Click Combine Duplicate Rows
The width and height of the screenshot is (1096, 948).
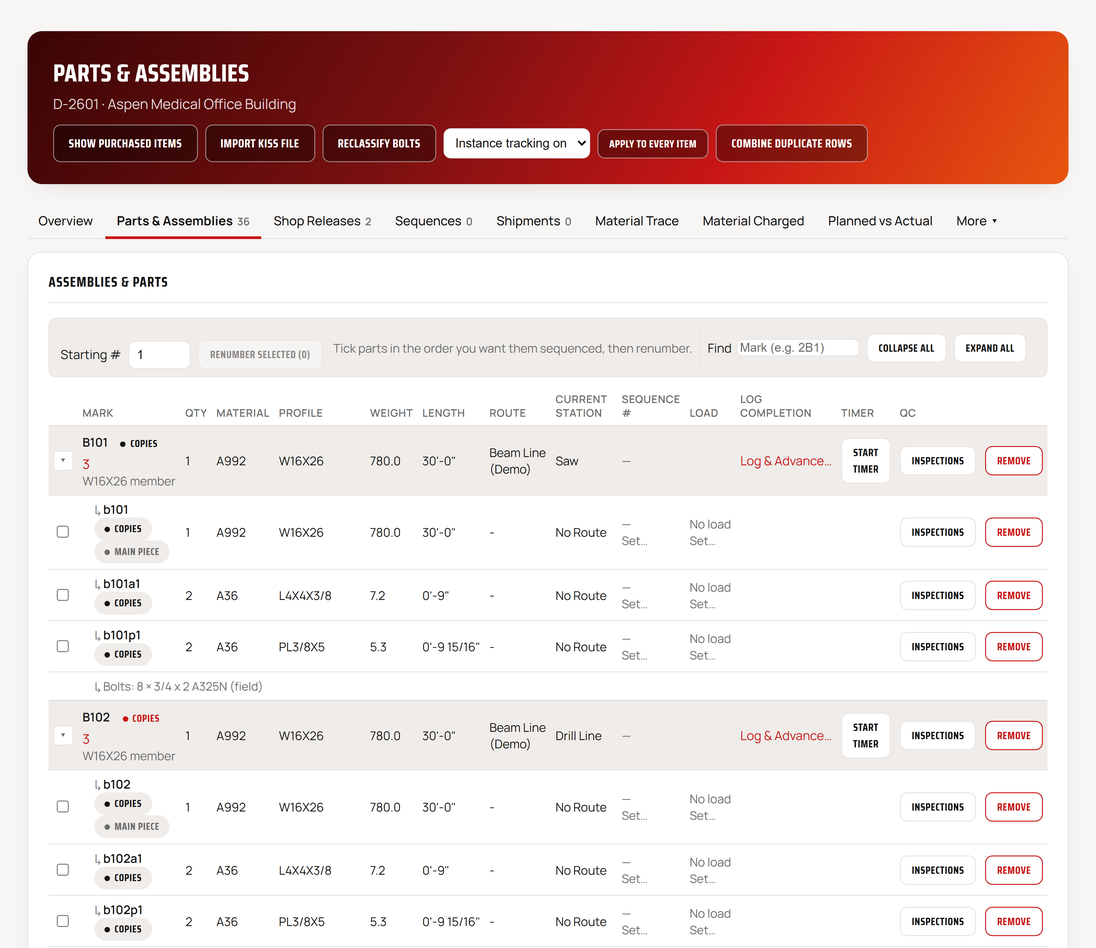(791, 143)
